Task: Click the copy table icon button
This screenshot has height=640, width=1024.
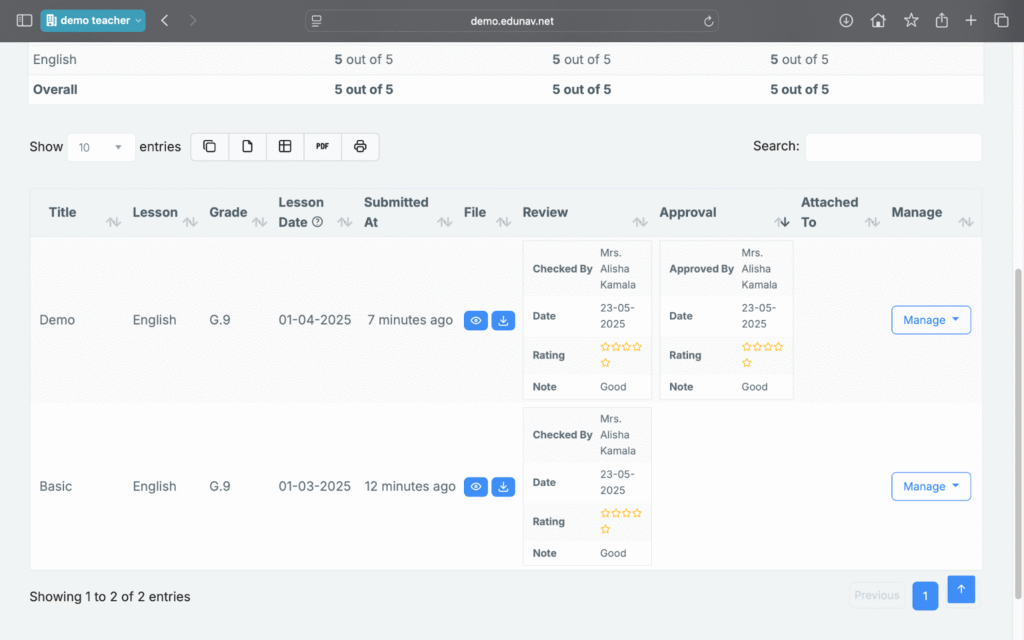Action: click(x=210, y=147)
